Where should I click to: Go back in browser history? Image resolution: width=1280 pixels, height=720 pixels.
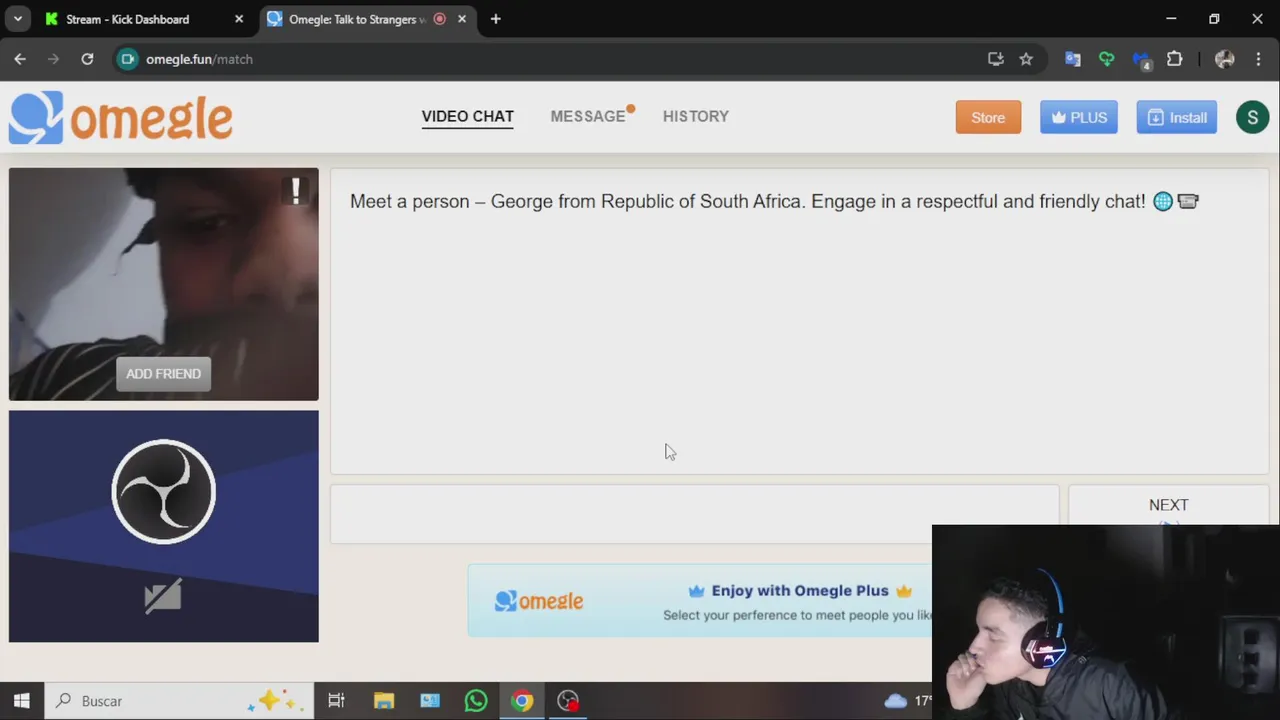coord(20,59)
